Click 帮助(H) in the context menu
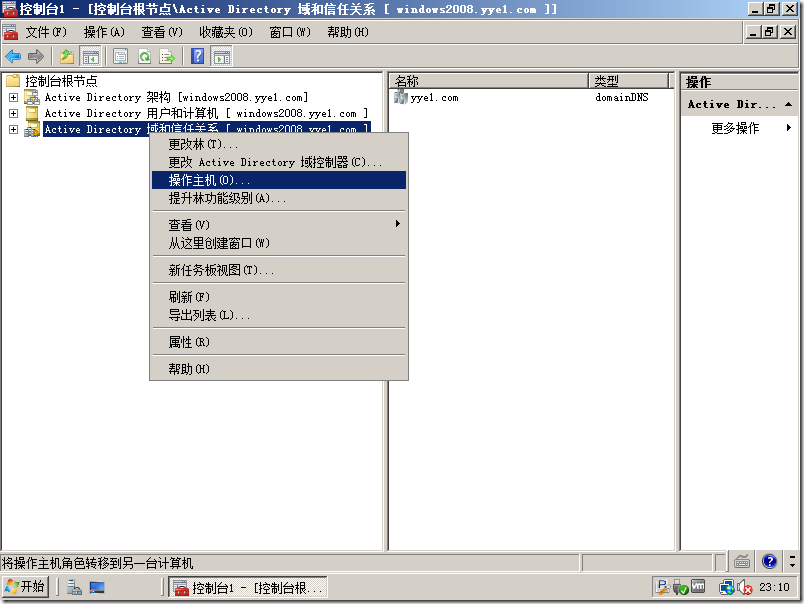Screen dimensions: 804x604 (x=279, y=369)
